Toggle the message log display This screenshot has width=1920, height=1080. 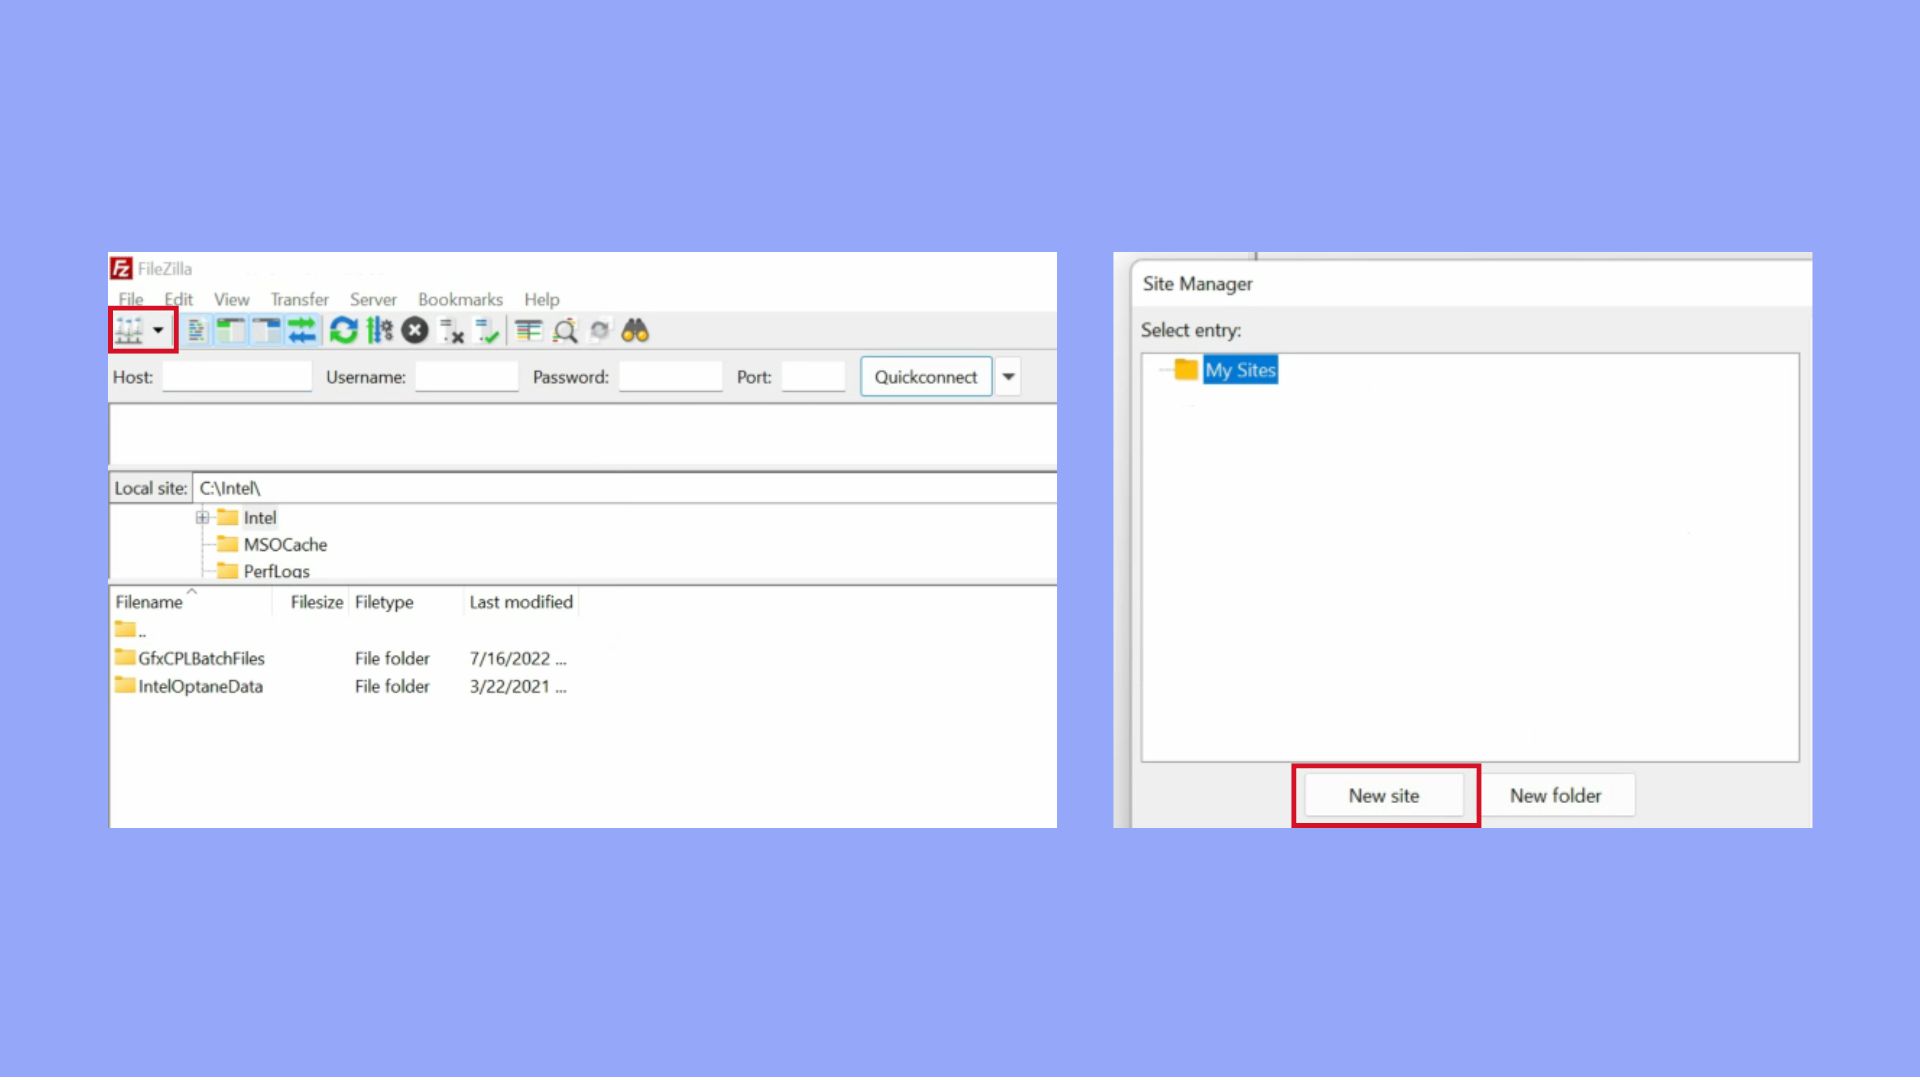tap(195, 330)
